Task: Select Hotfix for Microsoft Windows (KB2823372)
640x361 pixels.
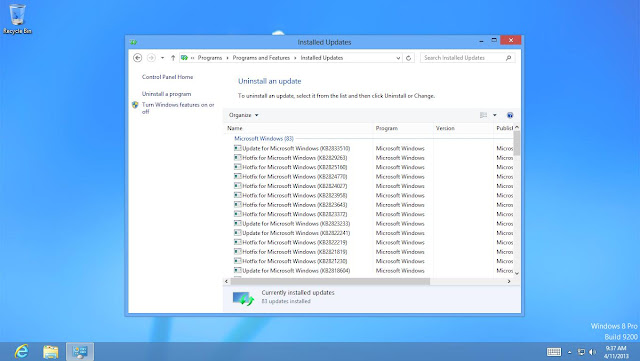Action: pos(295,214)
